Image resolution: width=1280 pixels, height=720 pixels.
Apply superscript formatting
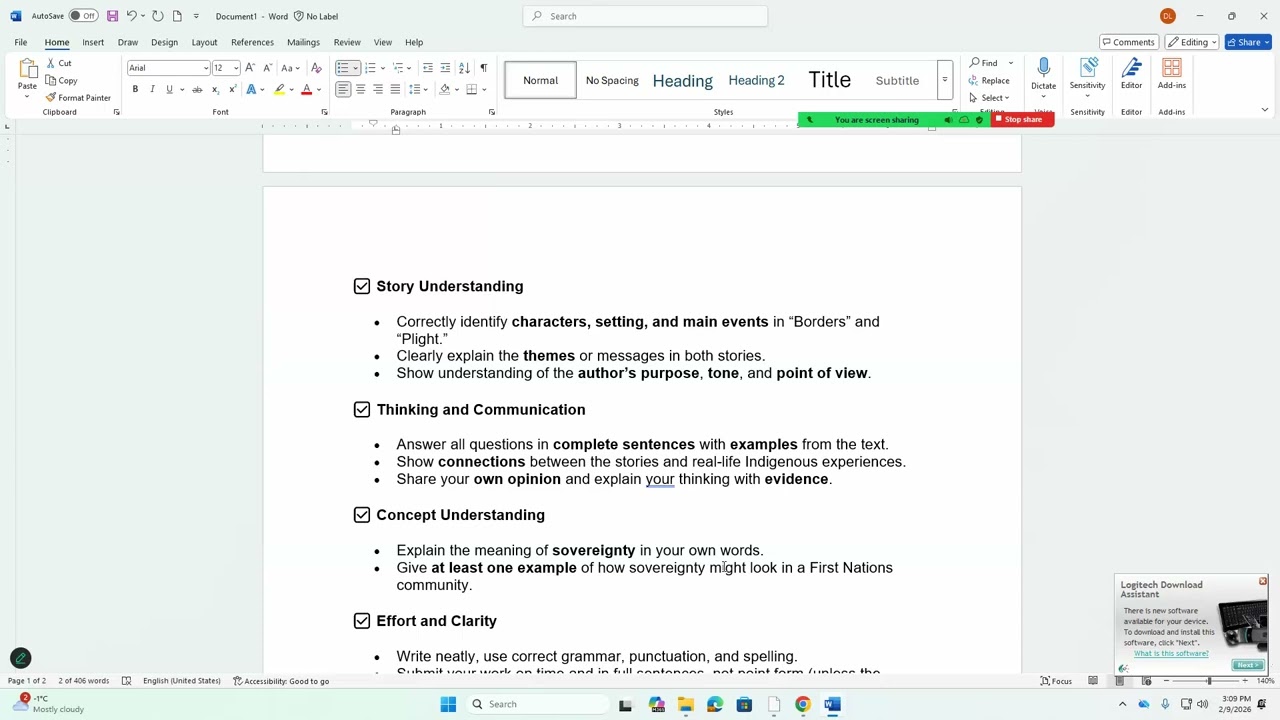(232, 89)
